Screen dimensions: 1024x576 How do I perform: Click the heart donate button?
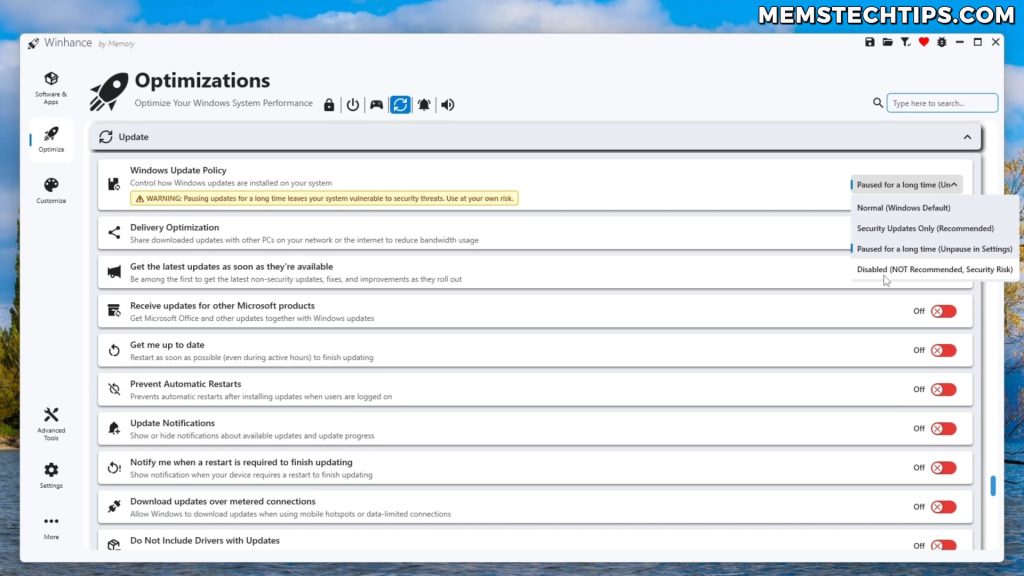tap(922, 42)
